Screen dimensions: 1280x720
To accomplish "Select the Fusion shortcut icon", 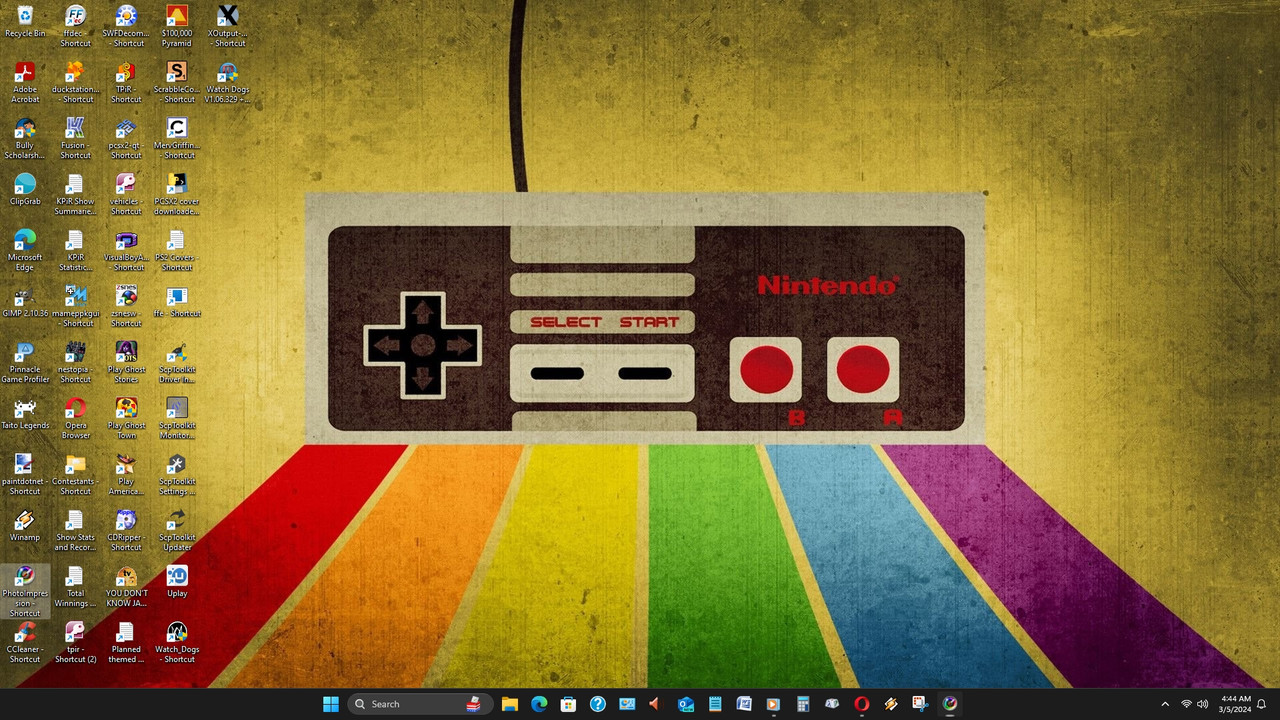I will click(75, 138).
